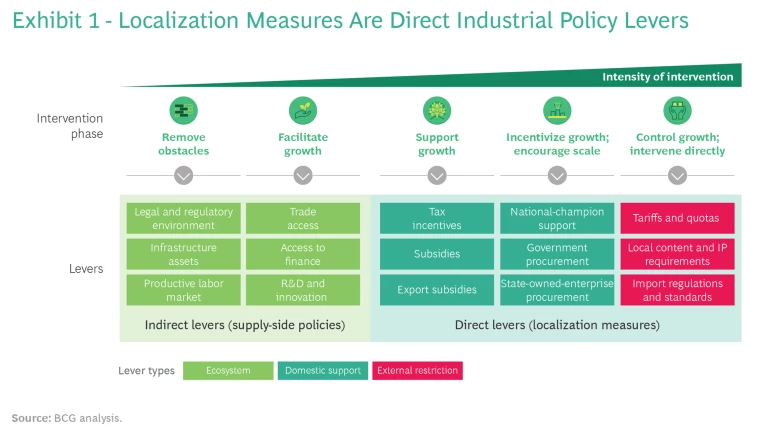
Task: Click the Support growth icon
Action: (x=437, y=111)
